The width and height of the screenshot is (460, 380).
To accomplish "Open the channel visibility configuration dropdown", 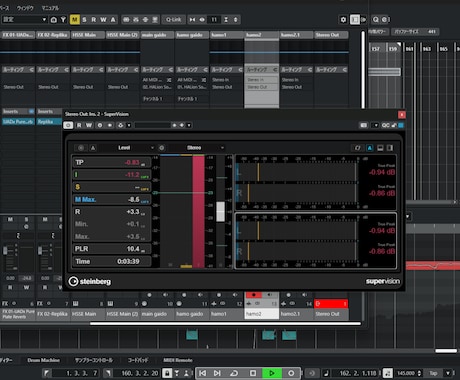I will (24, 20).
